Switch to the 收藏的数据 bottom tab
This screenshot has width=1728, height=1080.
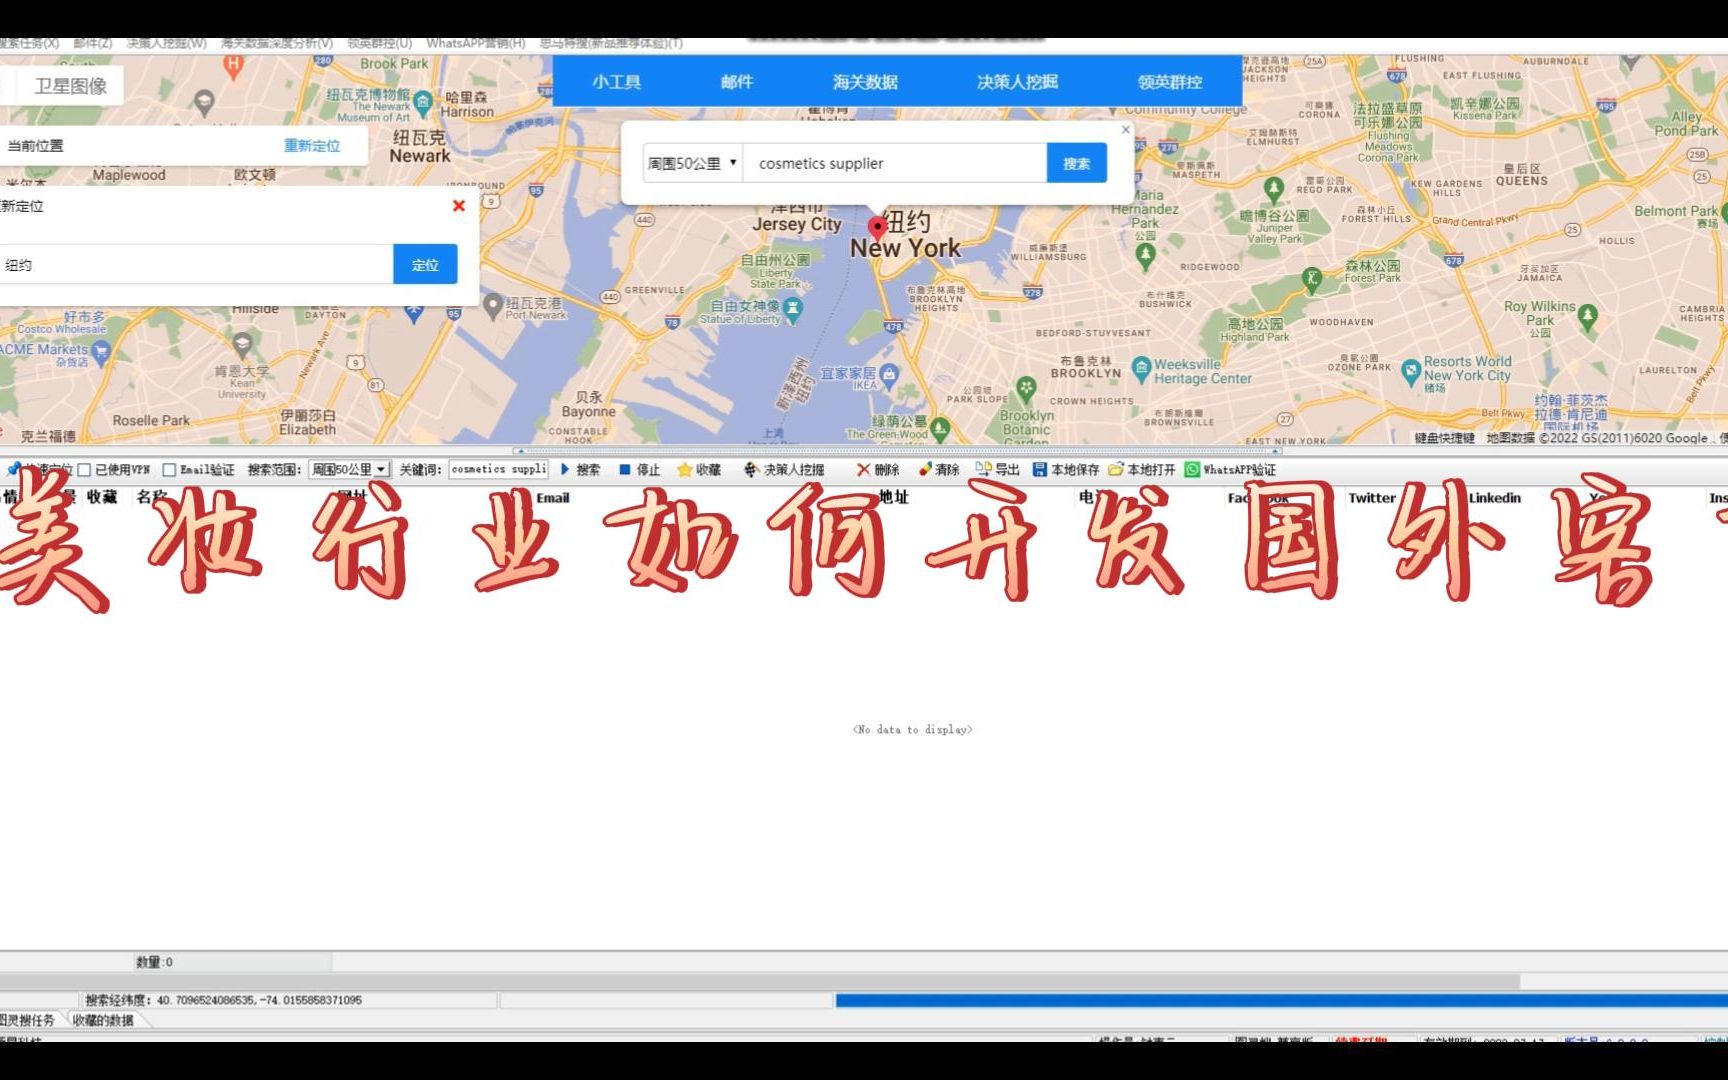click(x=103, y=1020)
